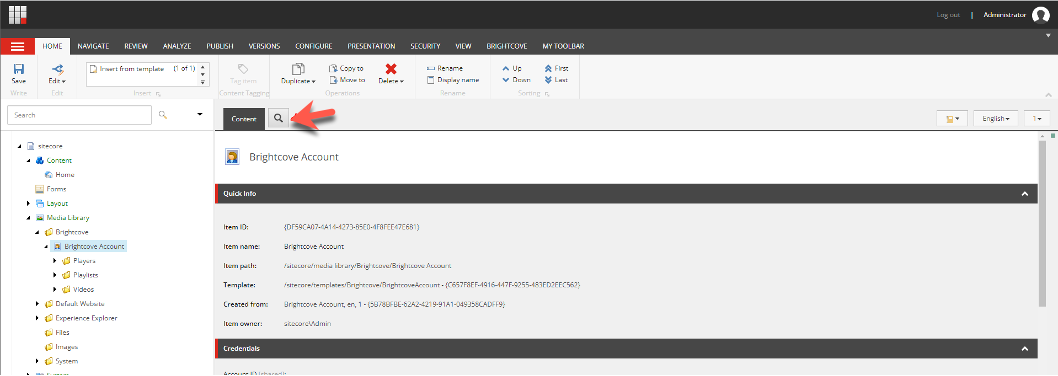
Task: Click the Sitecore launchpad grid logo
Action: 18,14
